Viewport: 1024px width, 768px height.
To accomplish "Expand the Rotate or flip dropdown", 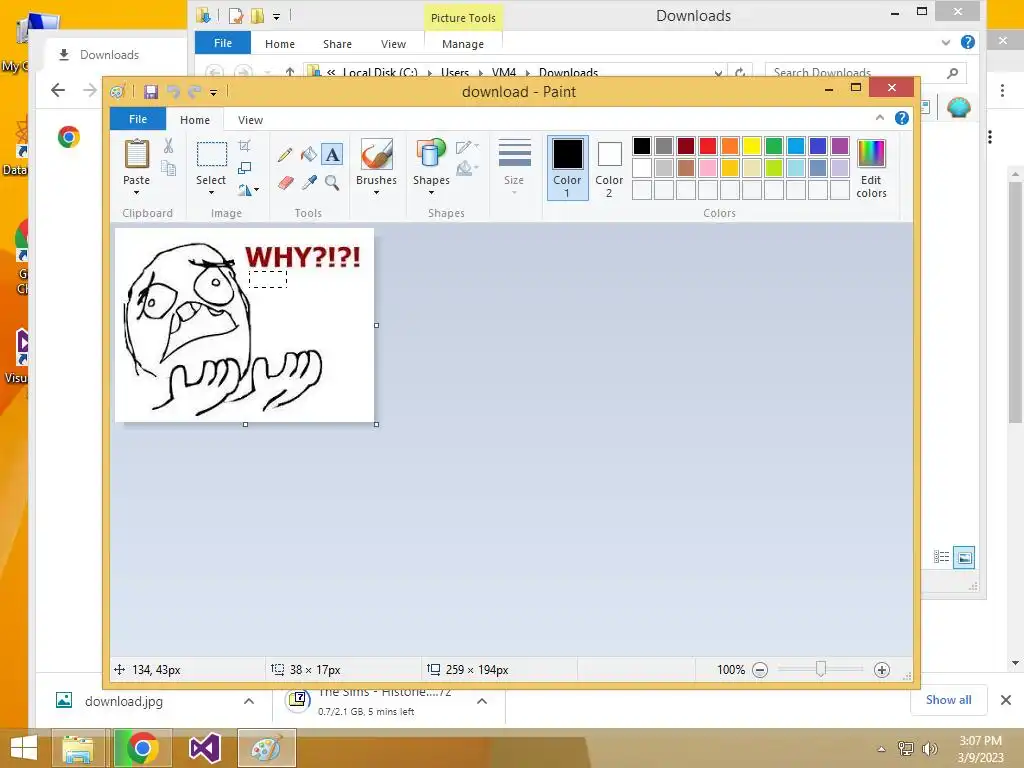I will 248,189.
